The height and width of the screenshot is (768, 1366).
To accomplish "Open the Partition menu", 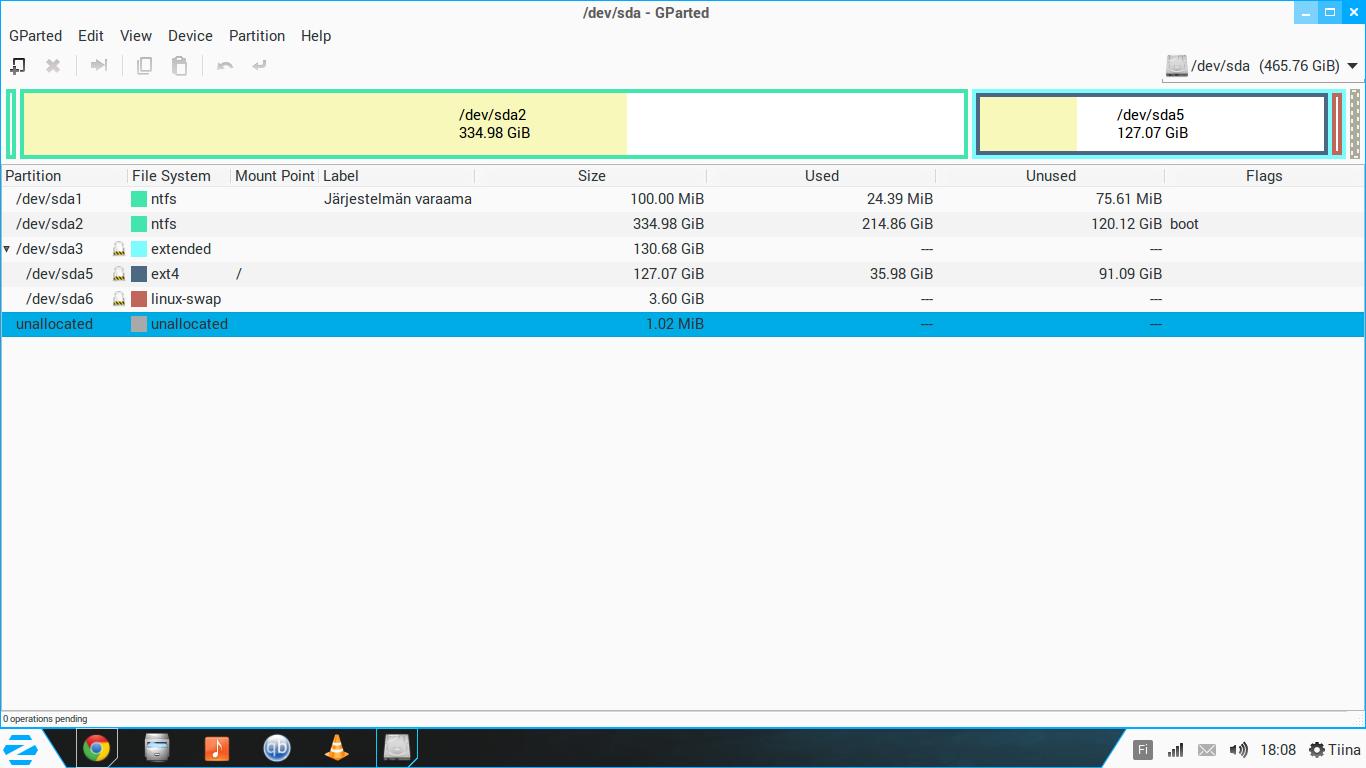I will point(256,36).
